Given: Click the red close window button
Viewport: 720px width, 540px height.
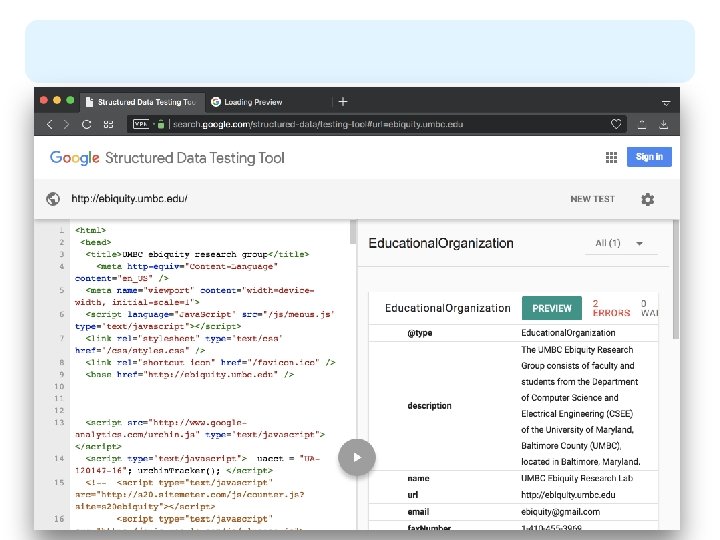Looking at the screenshot, I should pyautogui.click(x=44, y=101).
